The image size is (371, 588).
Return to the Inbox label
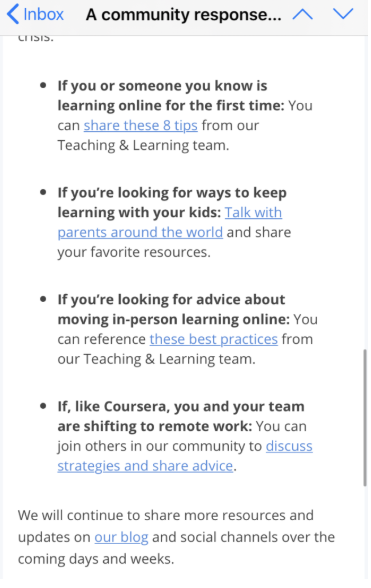coord(44,15)
